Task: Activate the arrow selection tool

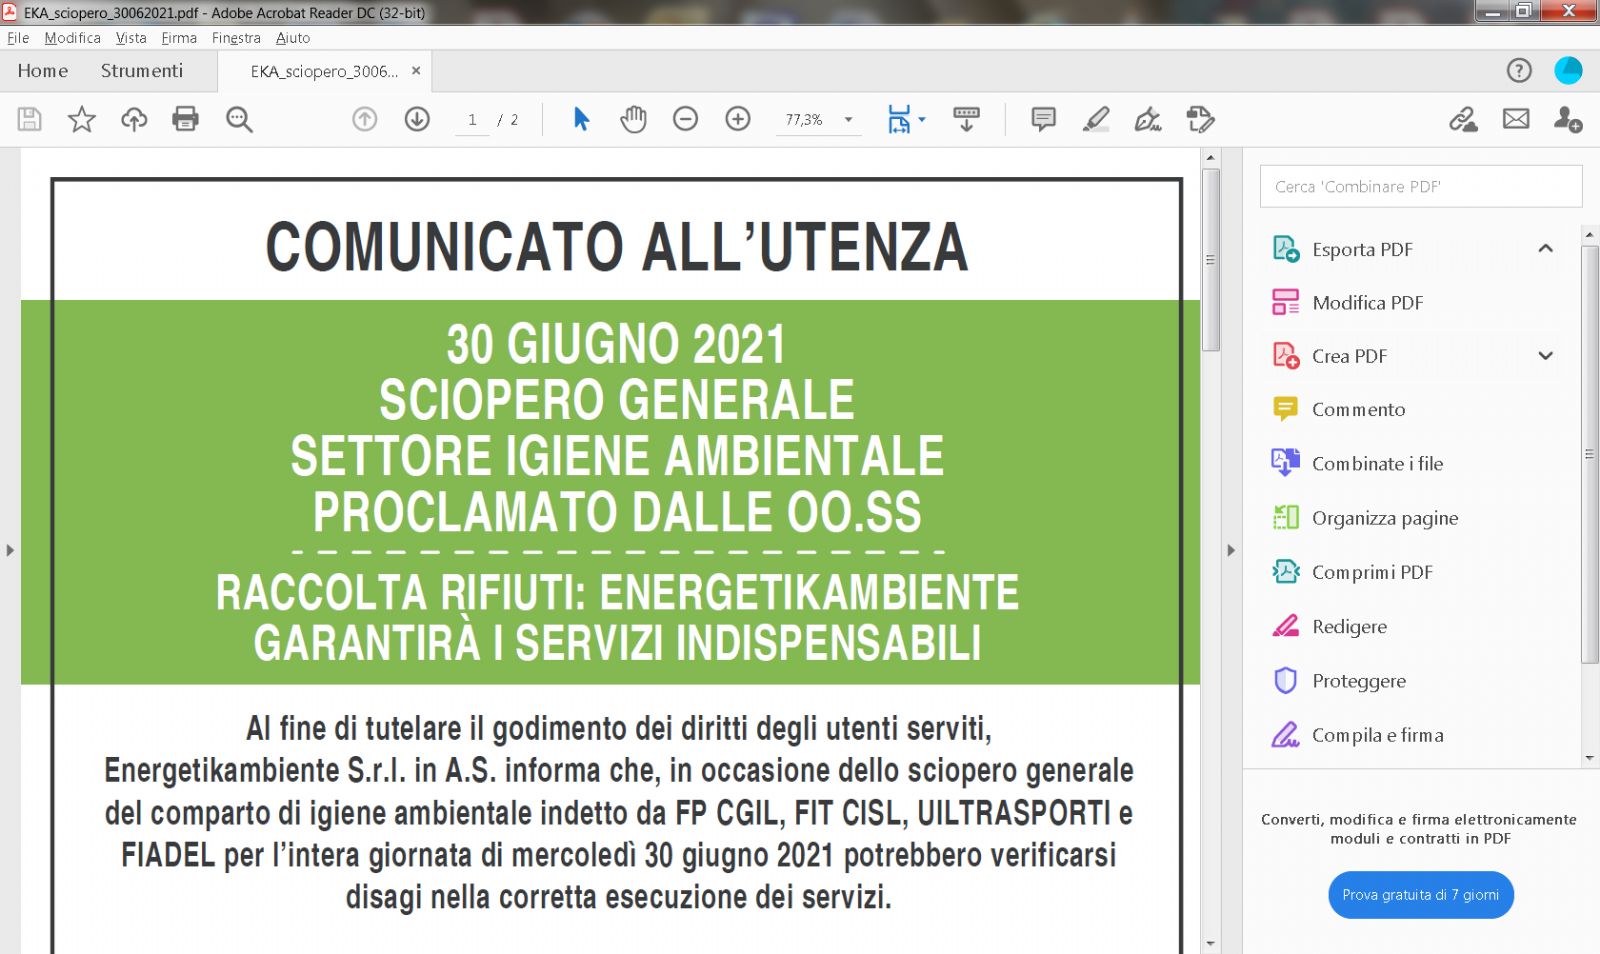Action: 581,119
